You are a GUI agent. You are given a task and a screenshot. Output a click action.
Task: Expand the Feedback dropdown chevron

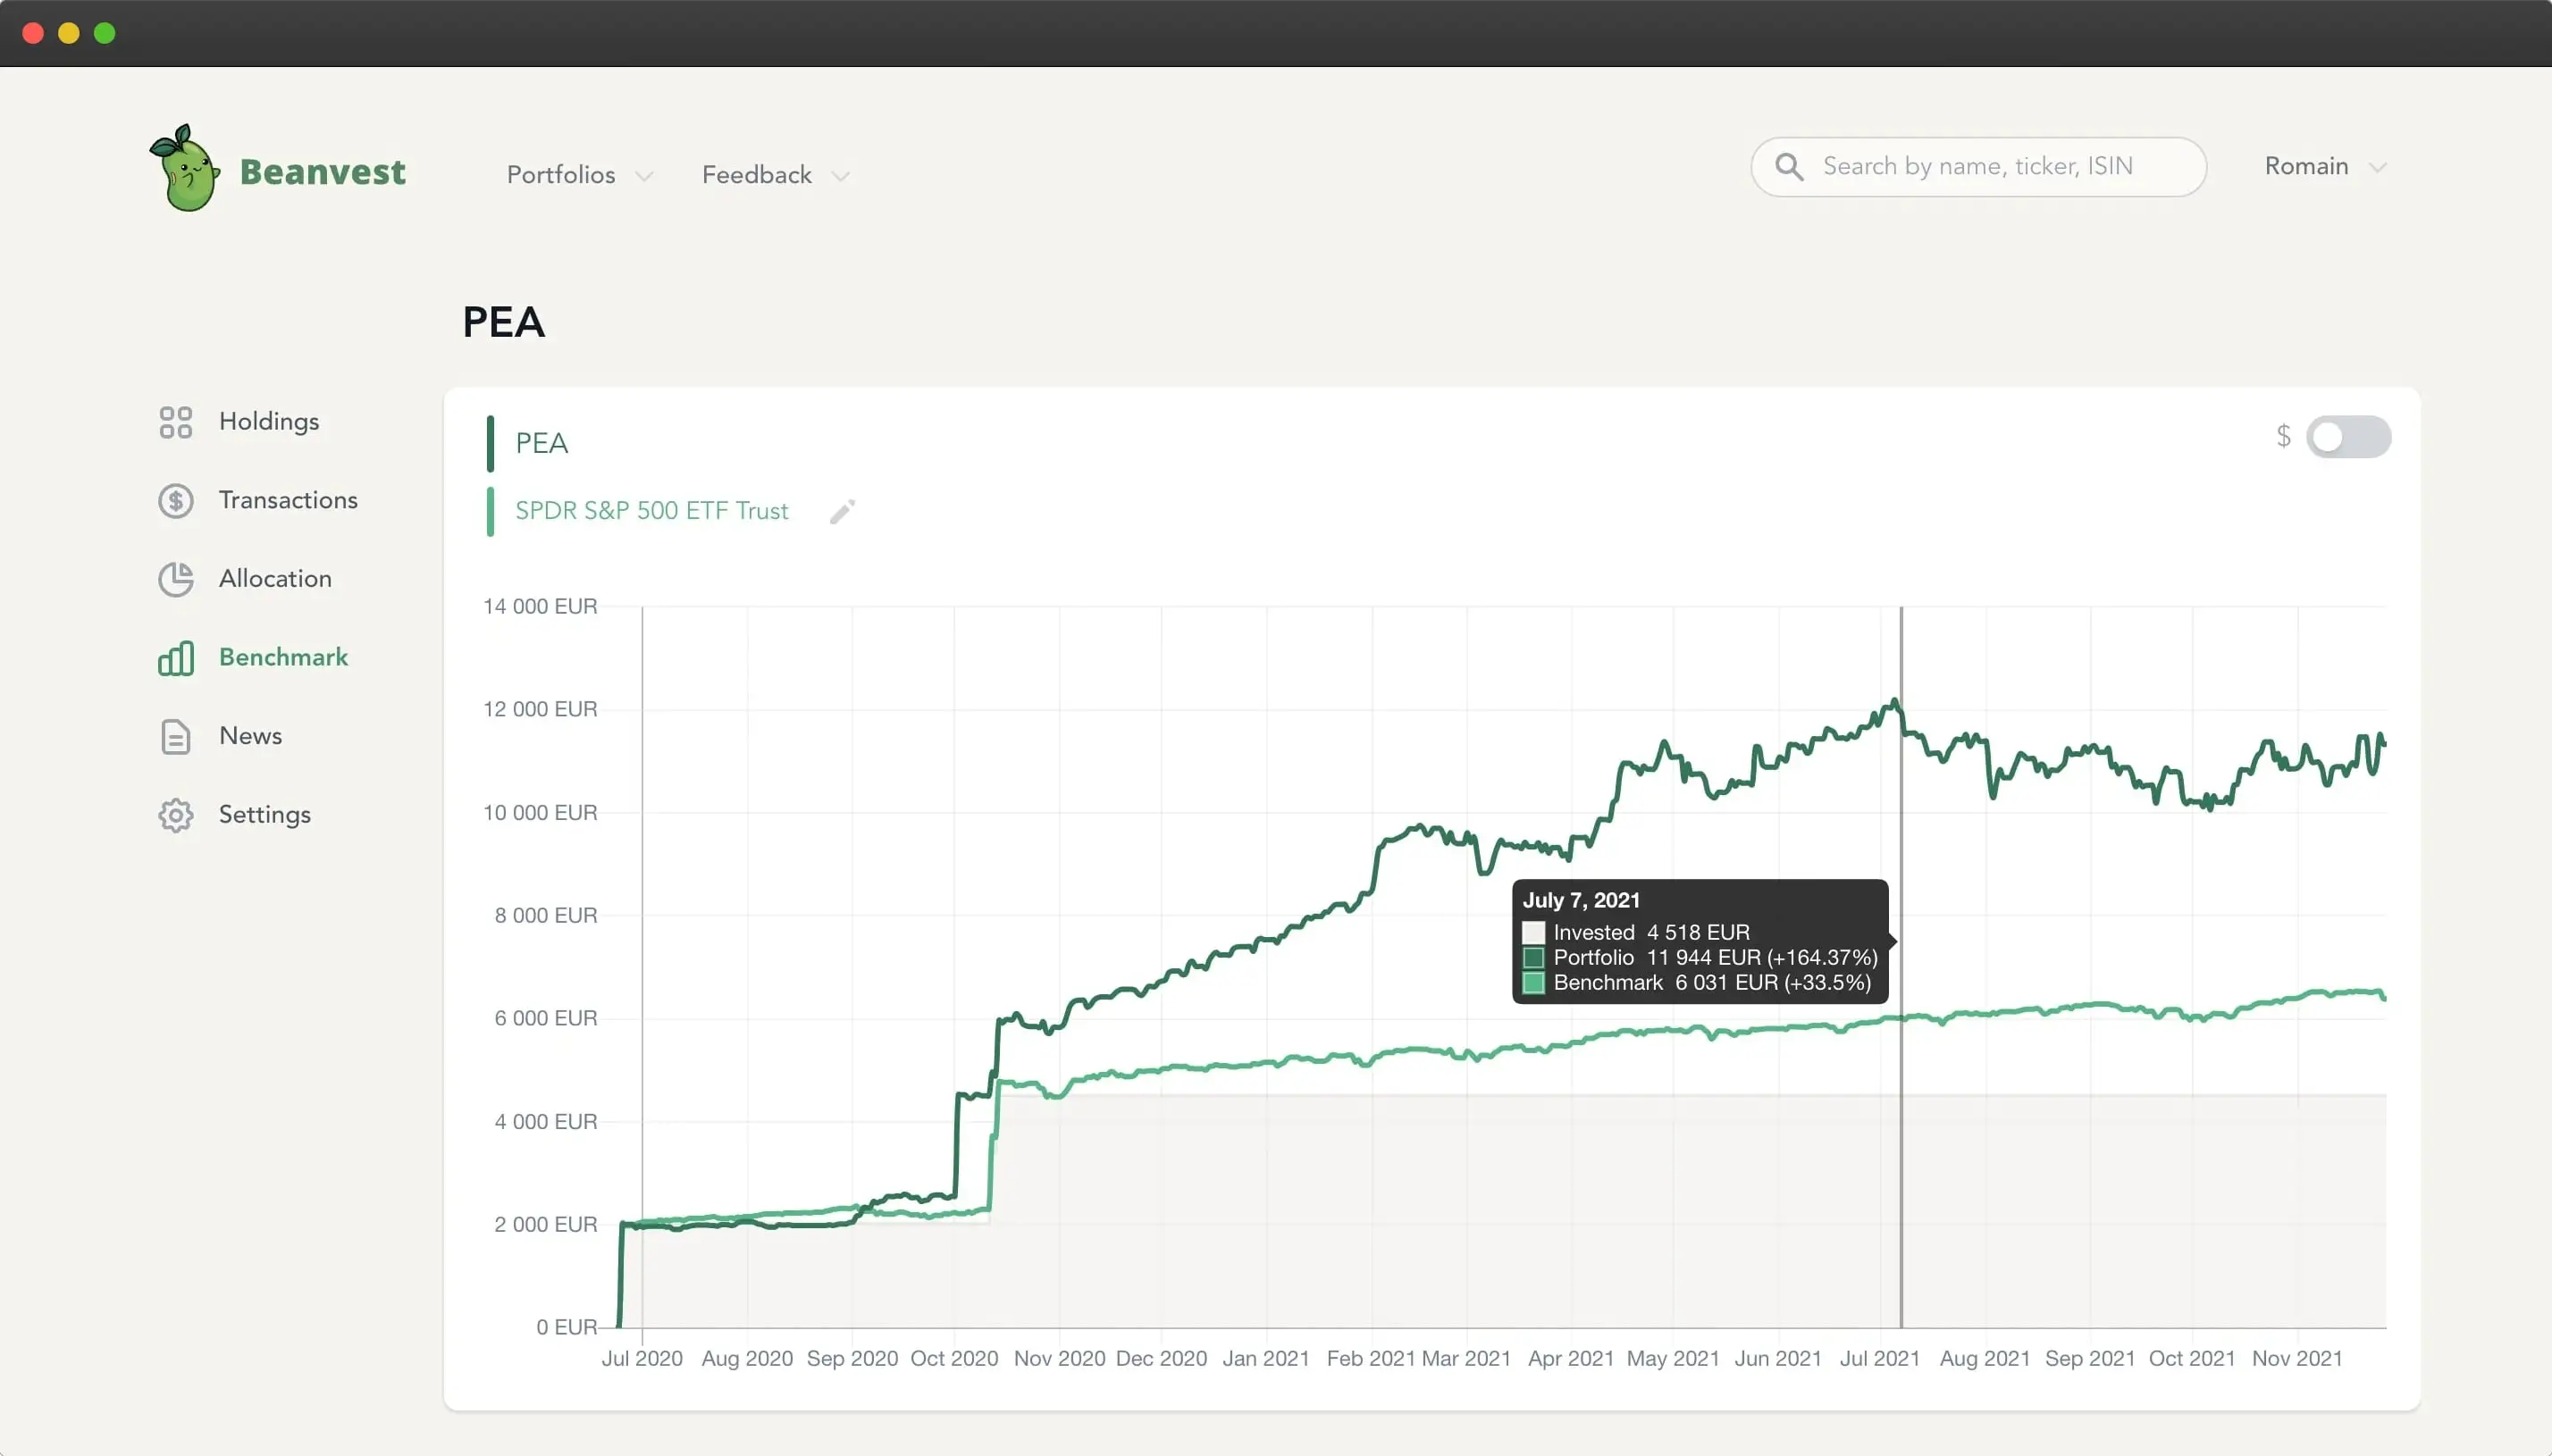pyautogui.click(x=841, y=176)
